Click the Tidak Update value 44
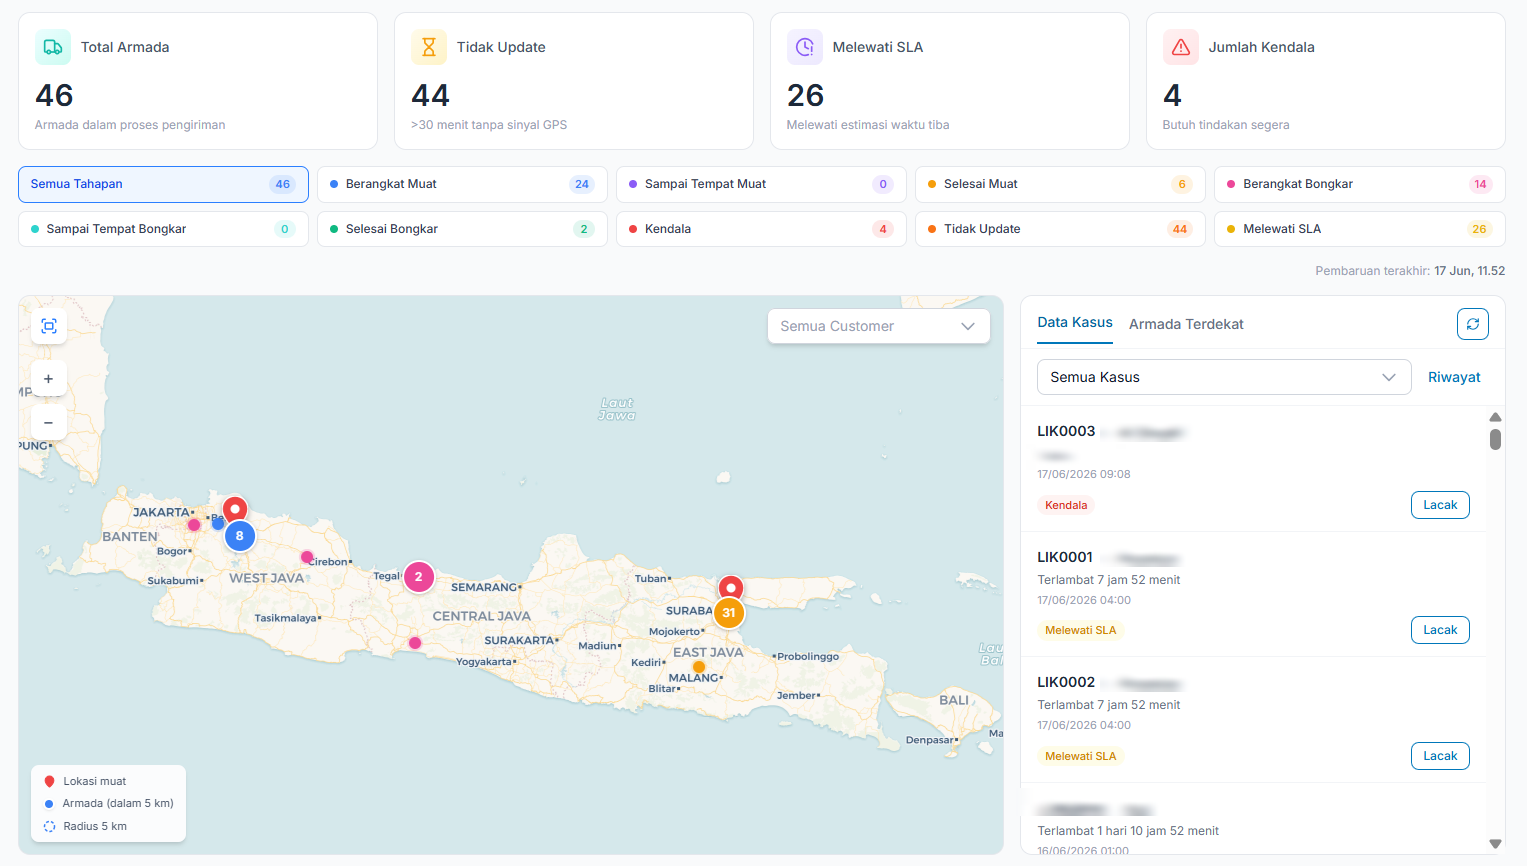Image resolution: width=1527 pixels, height=866 pixels. pos(430,95)
